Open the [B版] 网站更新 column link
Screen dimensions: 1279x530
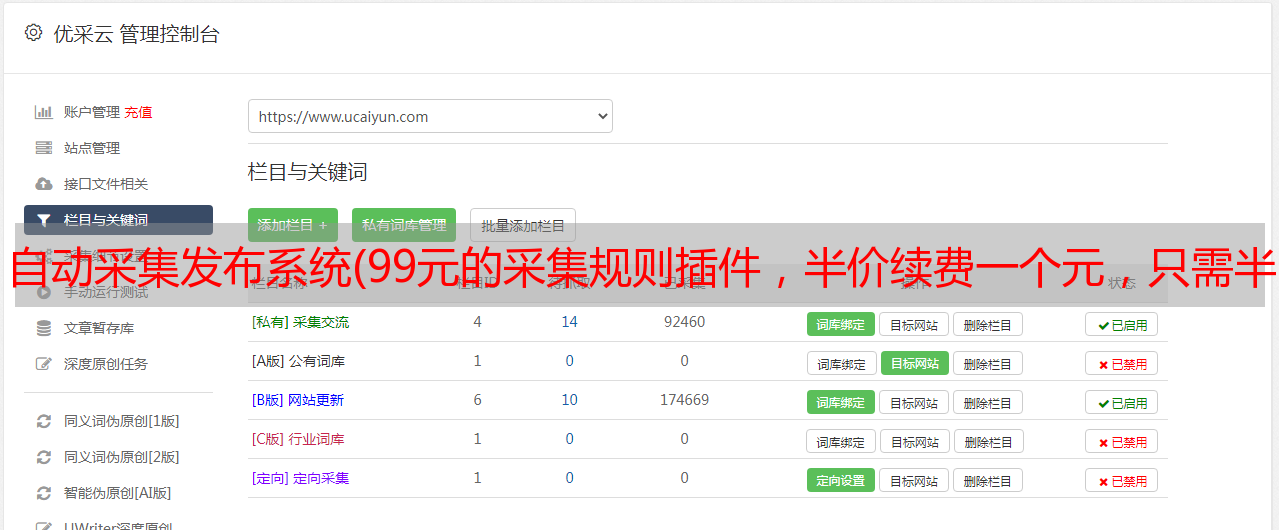(298, 400)
